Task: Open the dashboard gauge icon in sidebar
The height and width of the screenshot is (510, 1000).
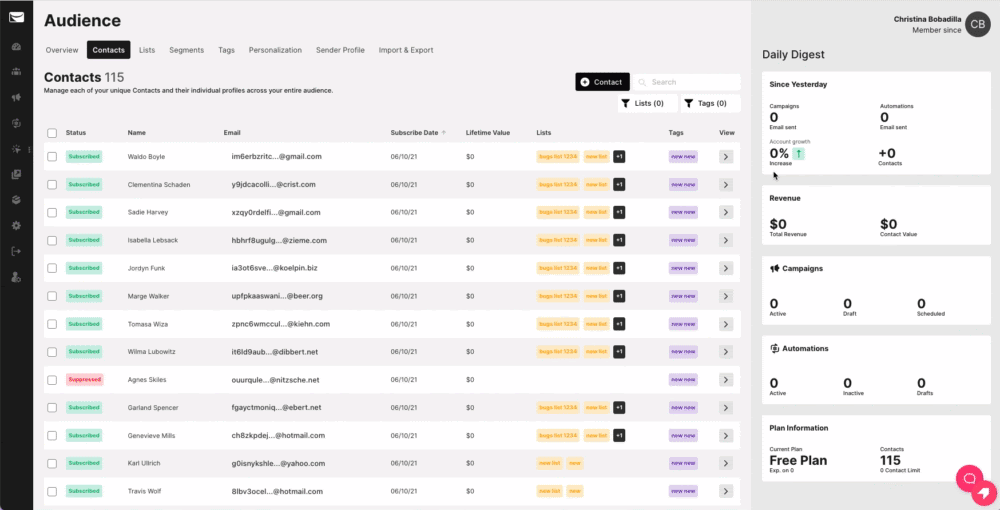Action: tap(16, 46)
